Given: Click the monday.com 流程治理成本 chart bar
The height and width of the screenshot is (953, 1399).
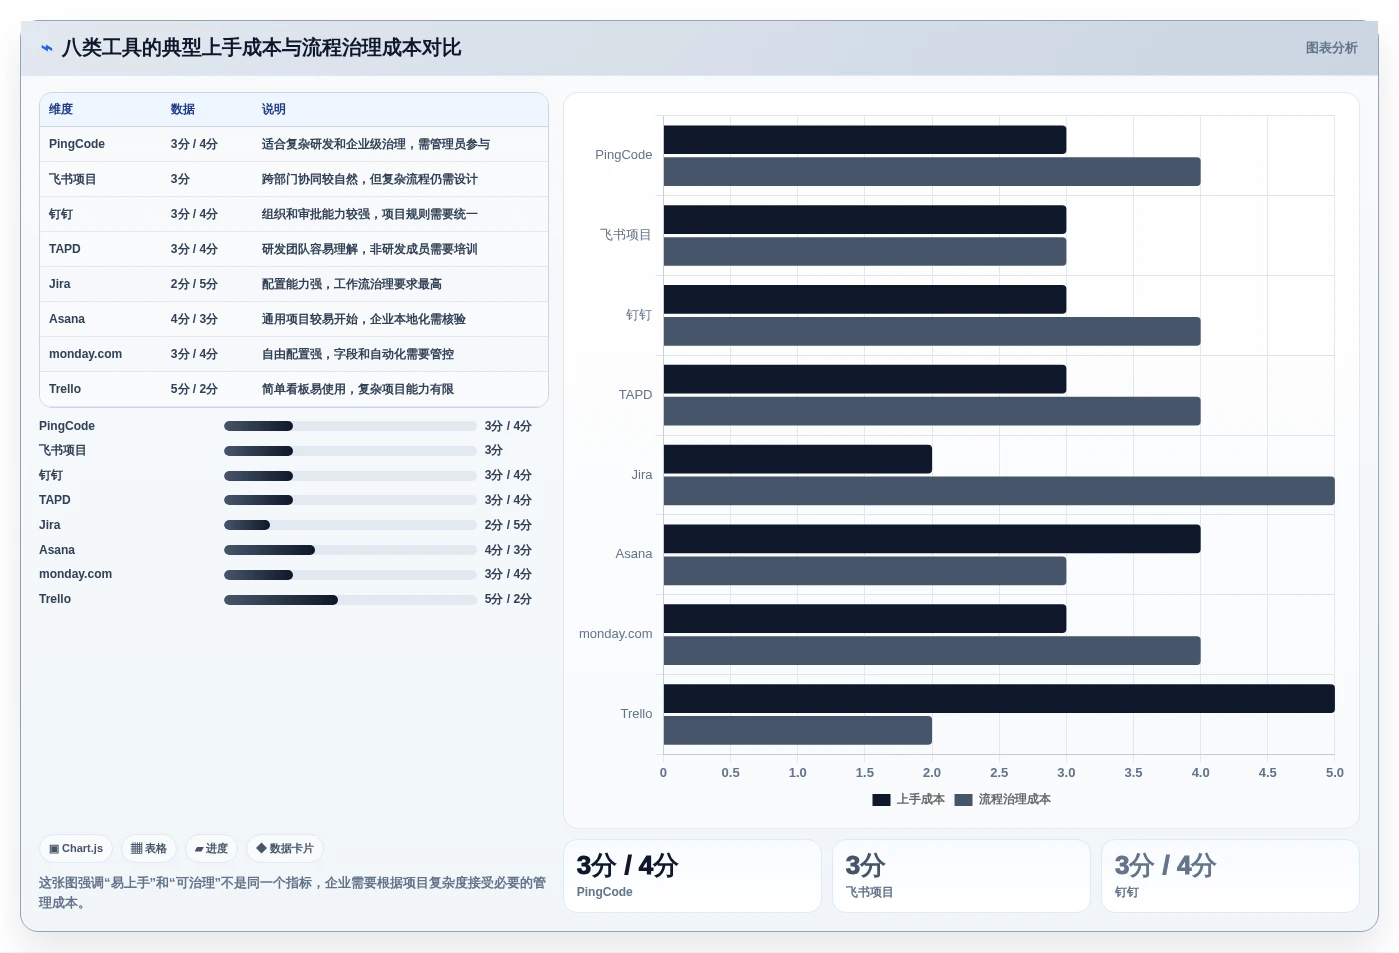Looking at the screenshot, I should tap(932, 651).
